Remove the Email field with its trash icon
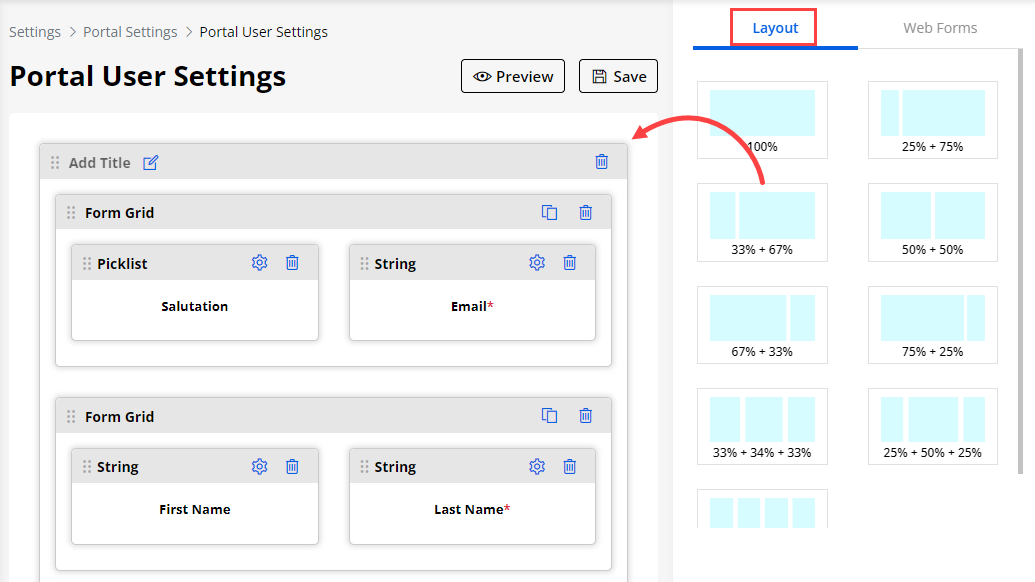Viewport: 1035px width, 582px height. [570, 263]
